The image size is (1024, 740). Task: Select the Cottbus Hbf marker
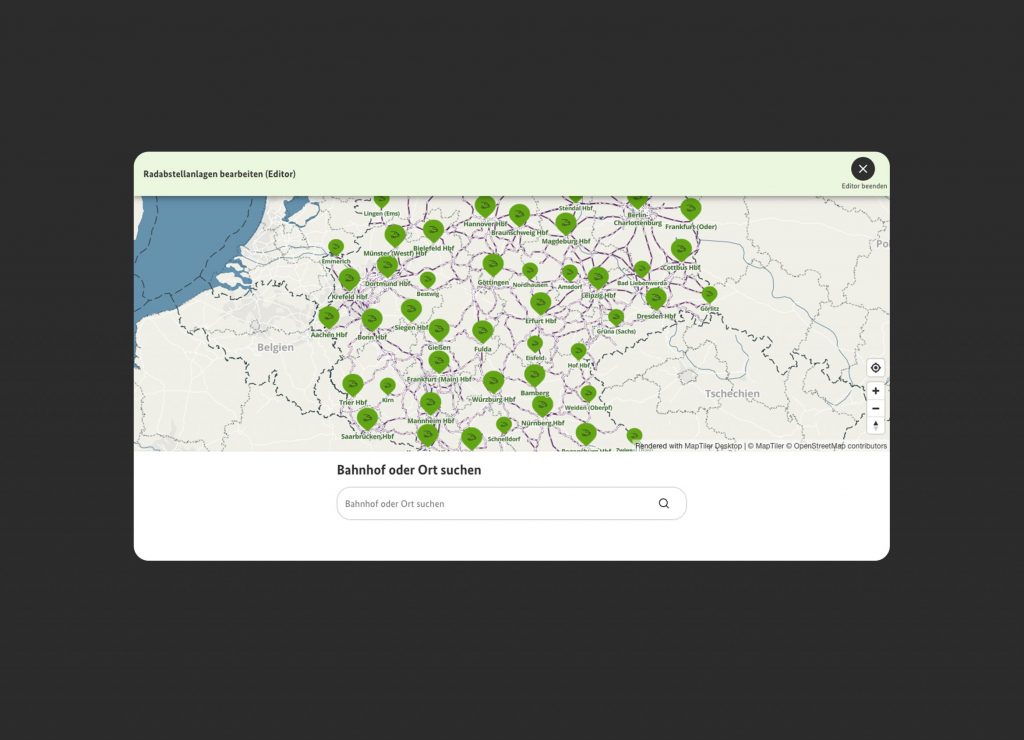tap(681, 249)
